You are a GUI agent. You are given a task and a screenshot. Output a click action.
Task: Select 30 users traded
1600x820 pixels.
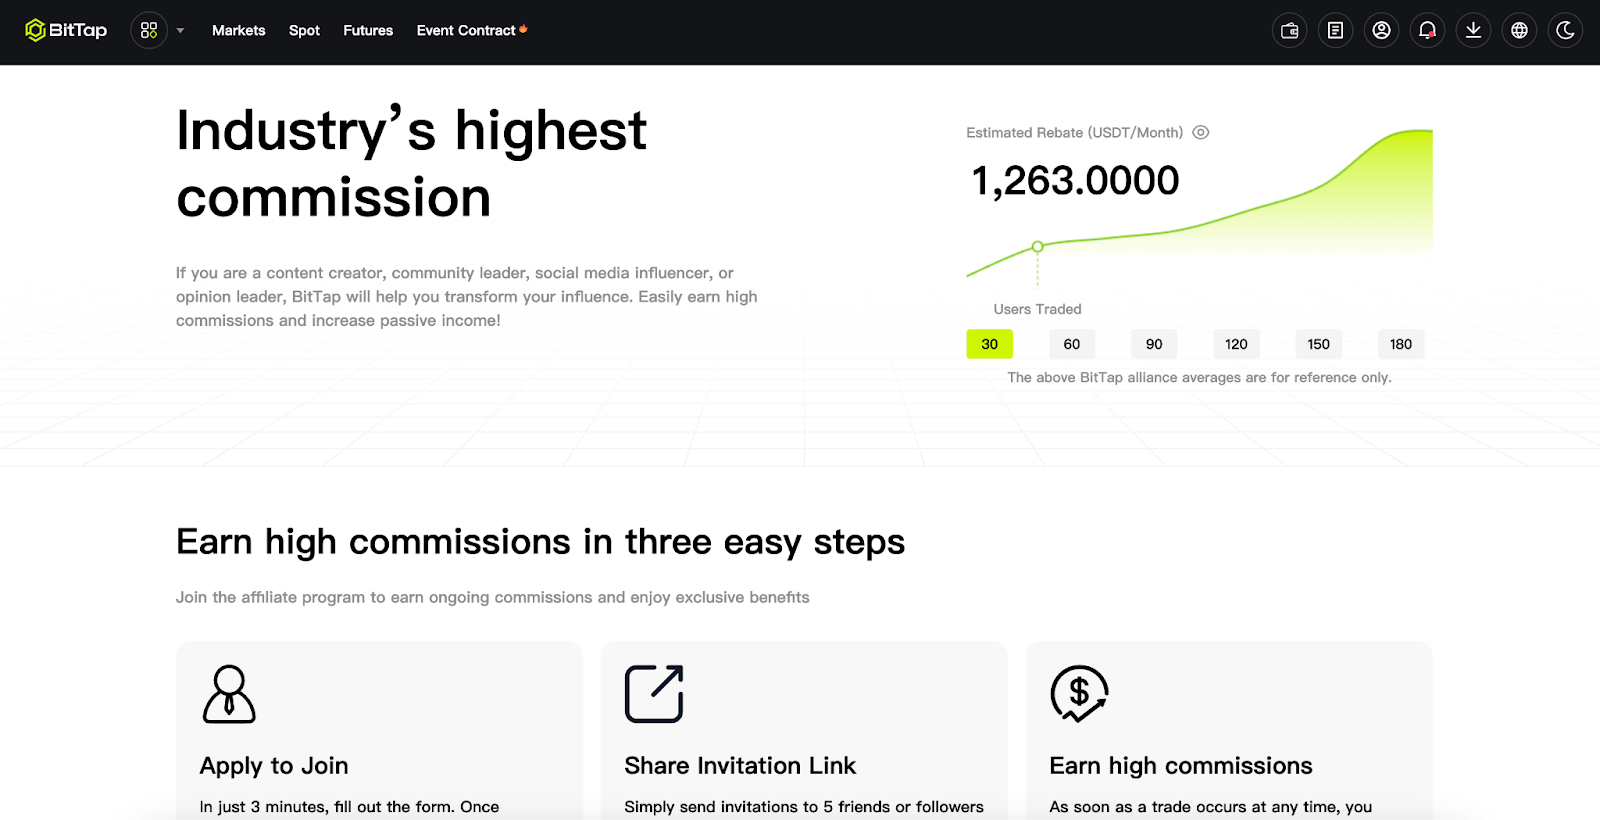click(990, 344)
